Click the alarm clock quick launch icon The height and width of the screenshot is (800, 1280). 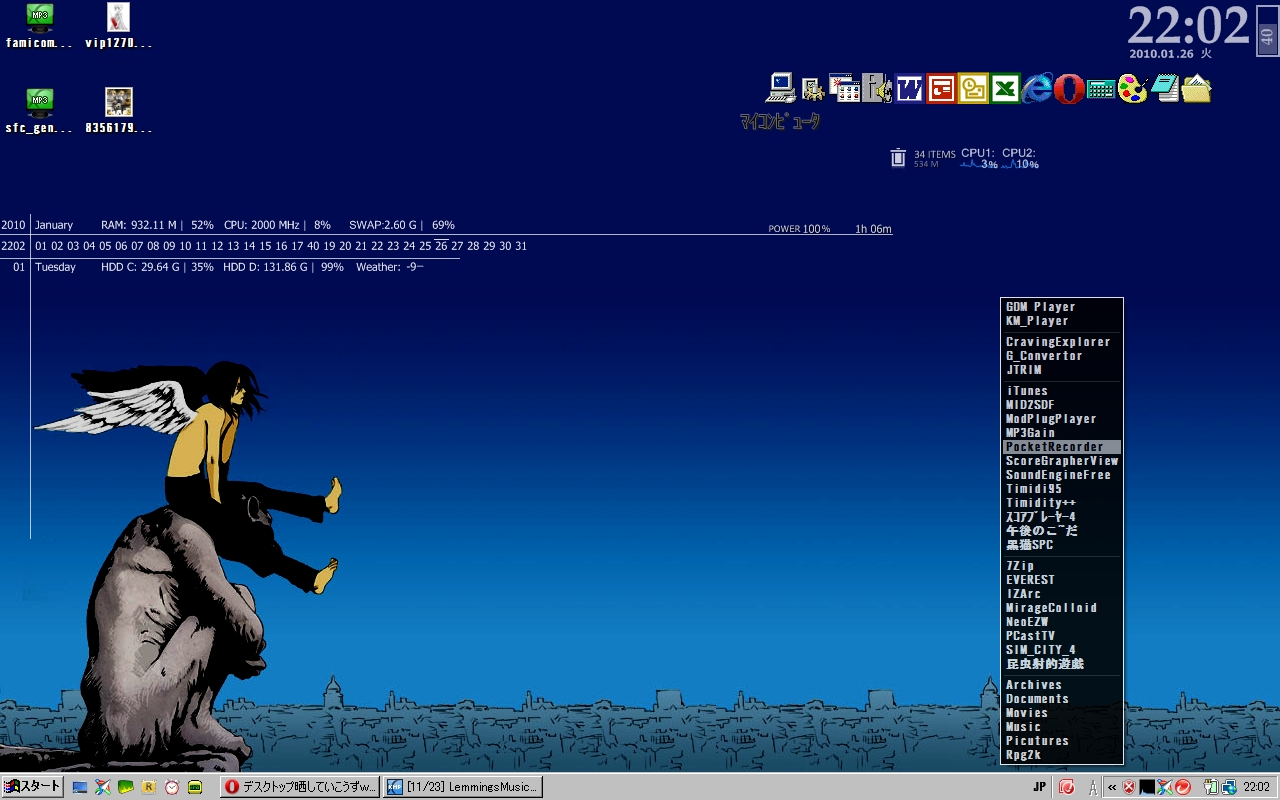172,787
